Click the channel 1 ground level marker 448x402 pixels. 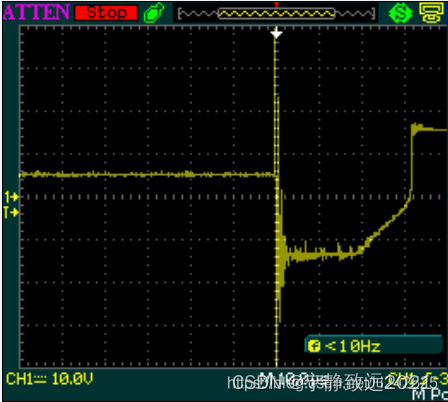pos(11,197)
